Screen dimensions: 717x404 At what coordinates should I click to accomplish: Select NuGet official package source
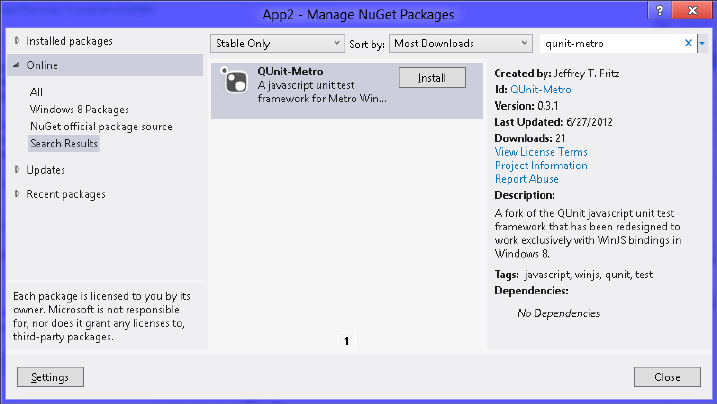pyautogui.click(x=101, y=127)
